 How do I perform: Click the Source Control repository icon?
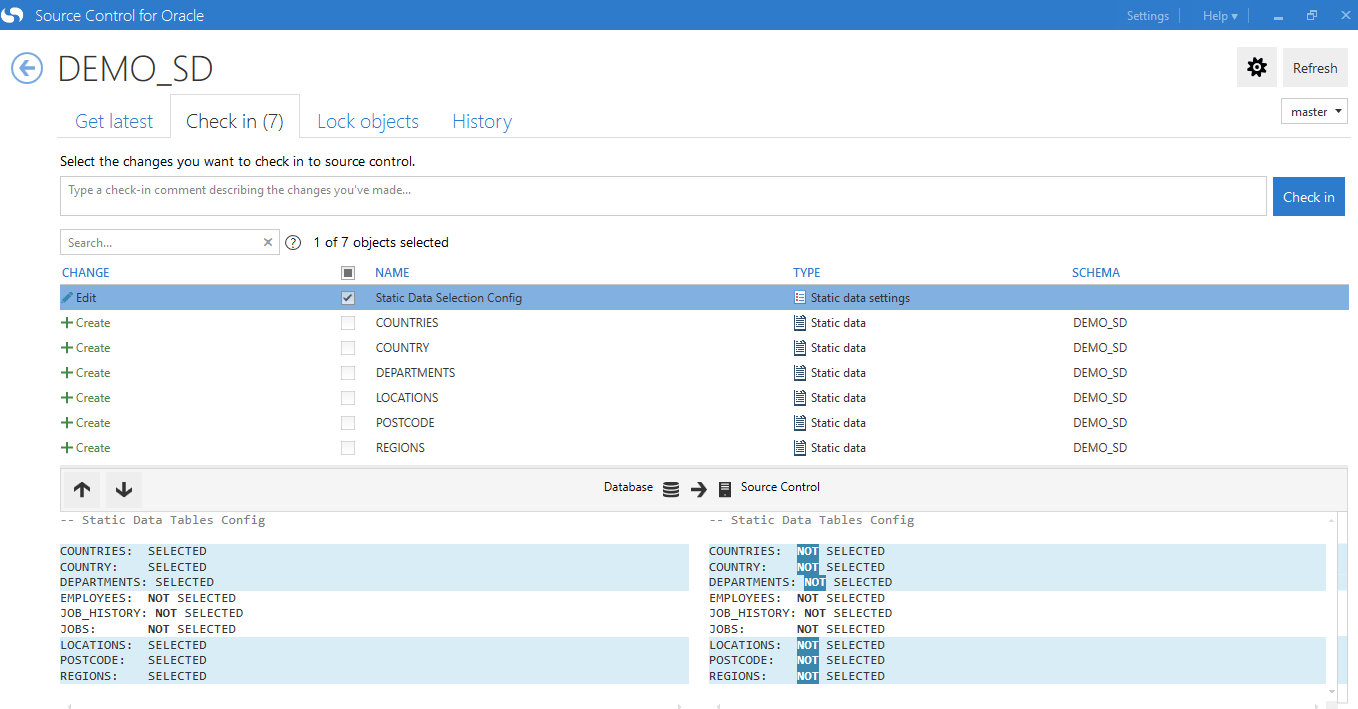pyautogui.click(x=725, y=489)
